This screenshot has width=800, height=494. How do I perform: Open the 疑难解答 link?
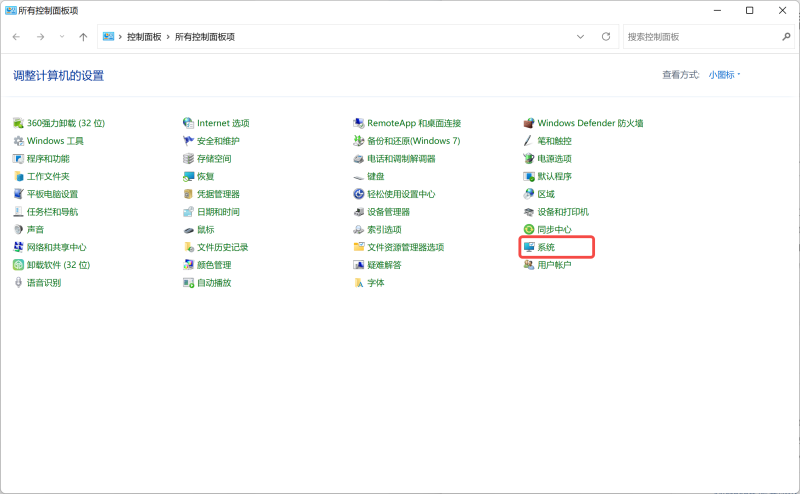(384, 265)
